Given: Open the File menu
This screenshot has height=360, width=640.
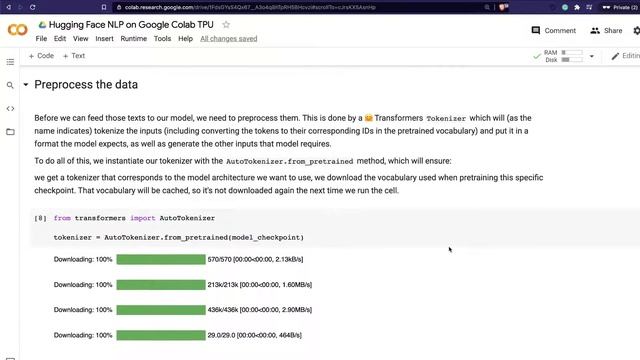Looking at the screenshot, I should [41, 39].
